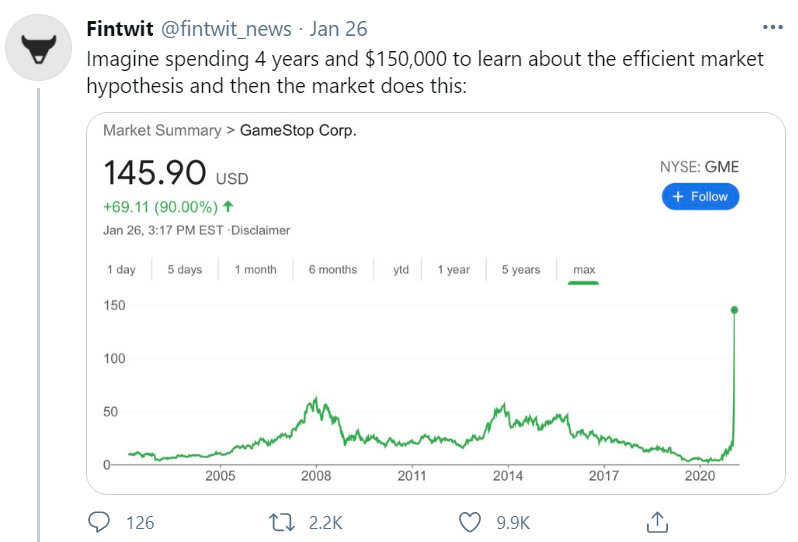Select the ytd chart range
The height and width of the screenshot is (542, 798).
click(x=401, y=269)
